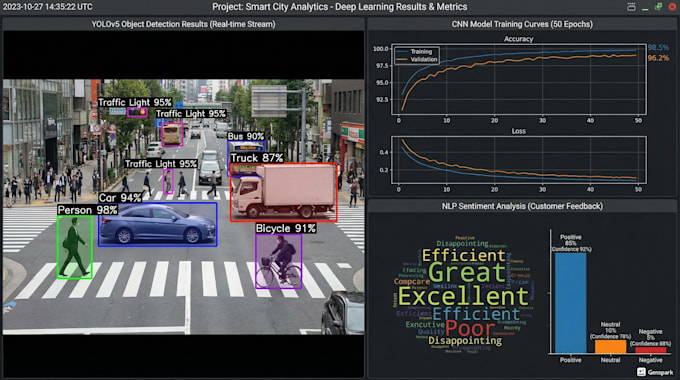Viewport: 680px width, 380px height.
Task: Click the Loss chart title
Action: (518, 131)
